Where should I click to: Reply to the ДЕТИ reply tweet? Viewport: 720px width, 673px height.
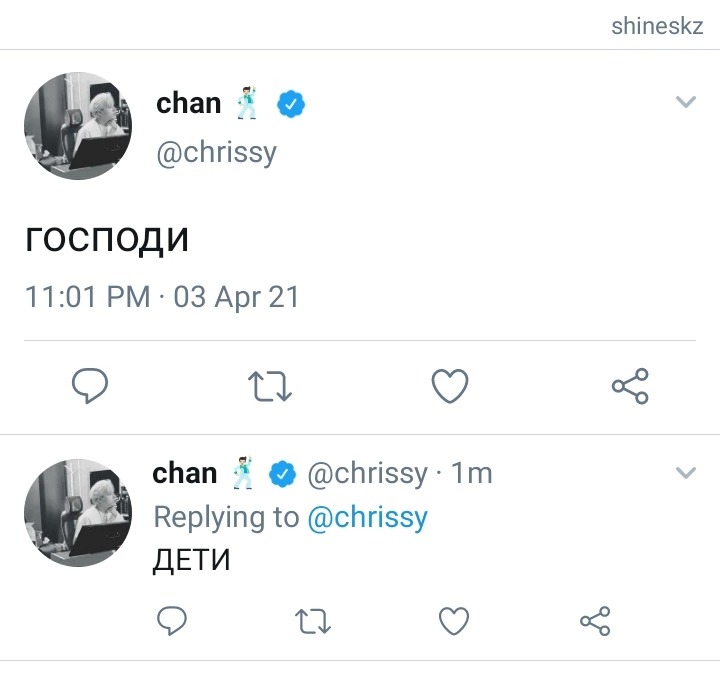172,621
